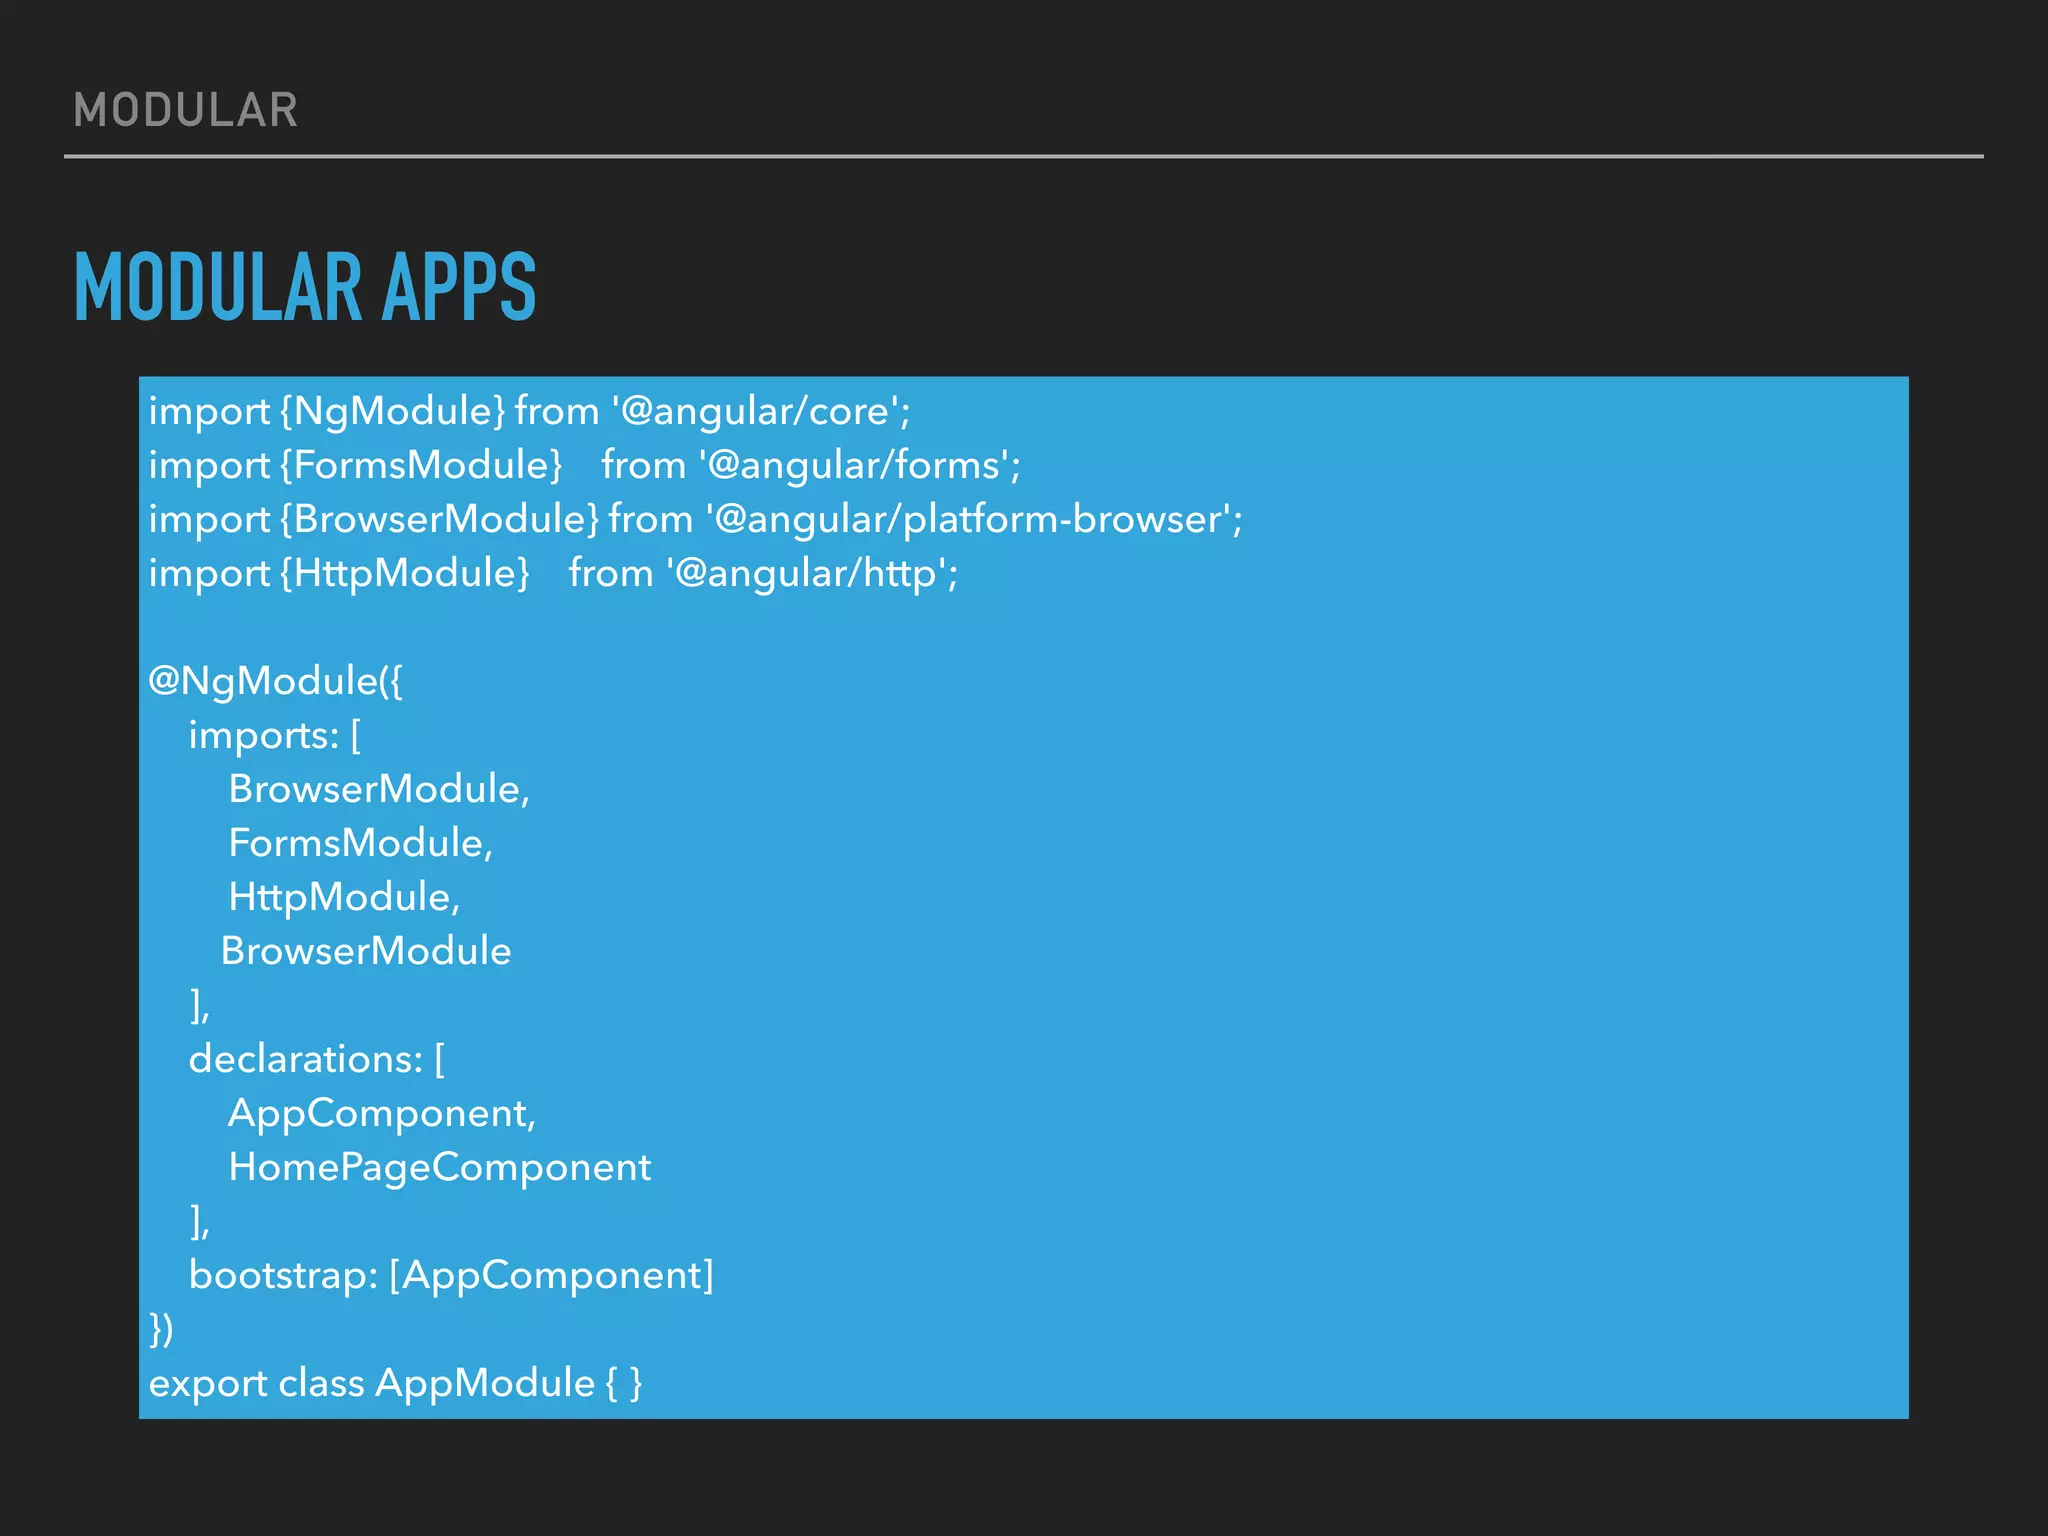Click the line importing FormsModule from '@angular/forms'
The image size is (2048, 1536).
tap(584, 465)
